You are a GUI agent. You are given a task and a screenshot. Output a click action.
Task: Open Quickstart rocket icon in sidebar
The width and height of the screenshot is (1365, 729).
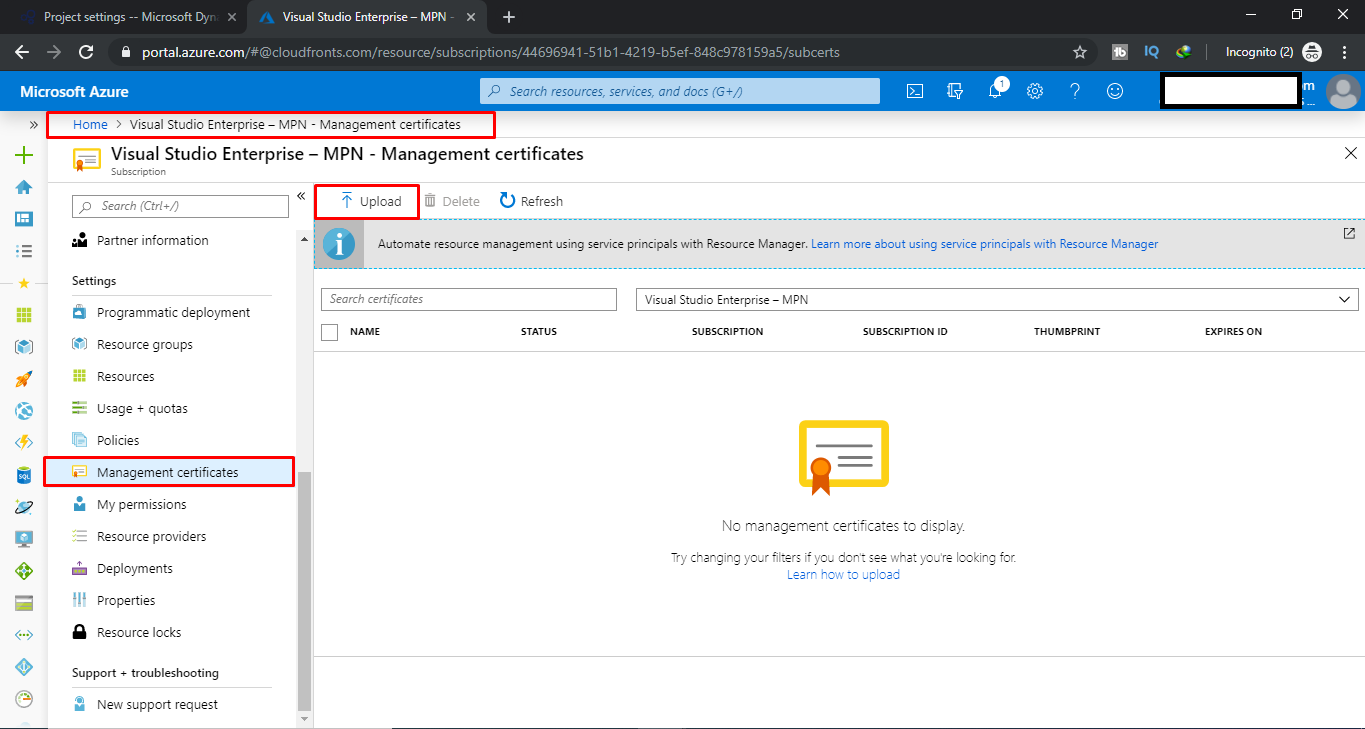click(x=24, y=379)
